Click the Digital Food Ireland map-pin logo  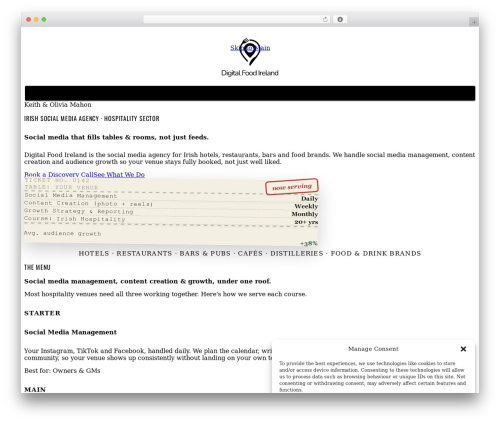point(250,52)
